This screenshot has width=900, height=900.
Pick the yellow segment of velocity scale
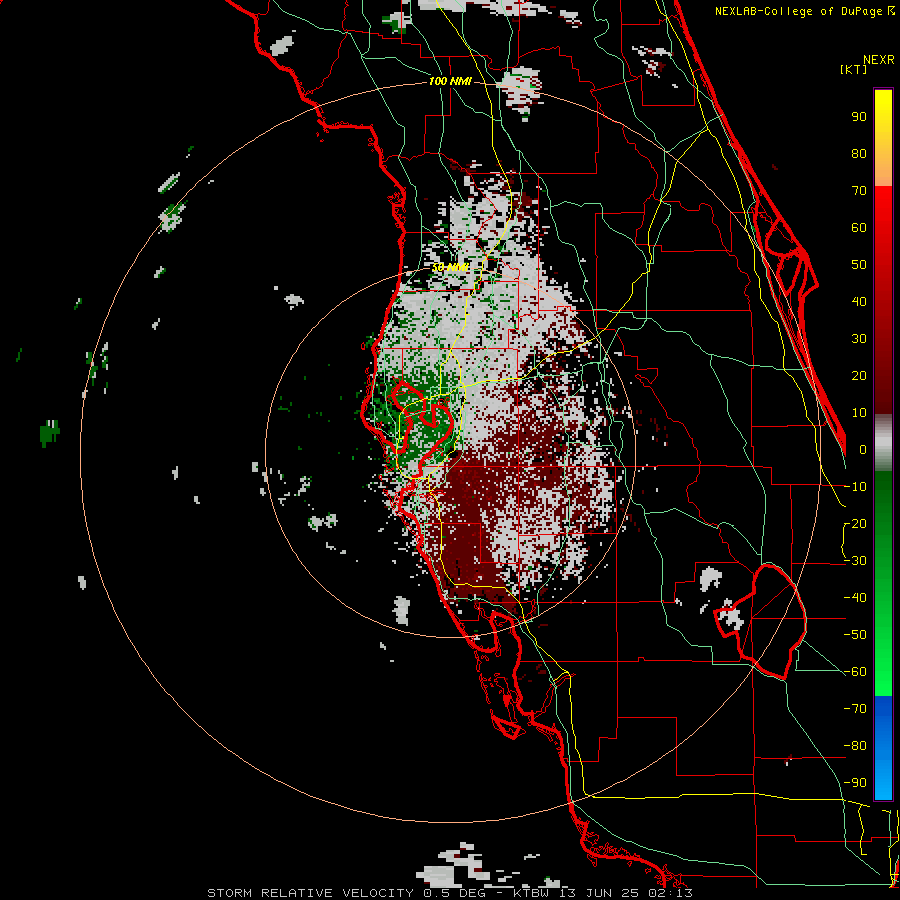[x=883, y=138]
